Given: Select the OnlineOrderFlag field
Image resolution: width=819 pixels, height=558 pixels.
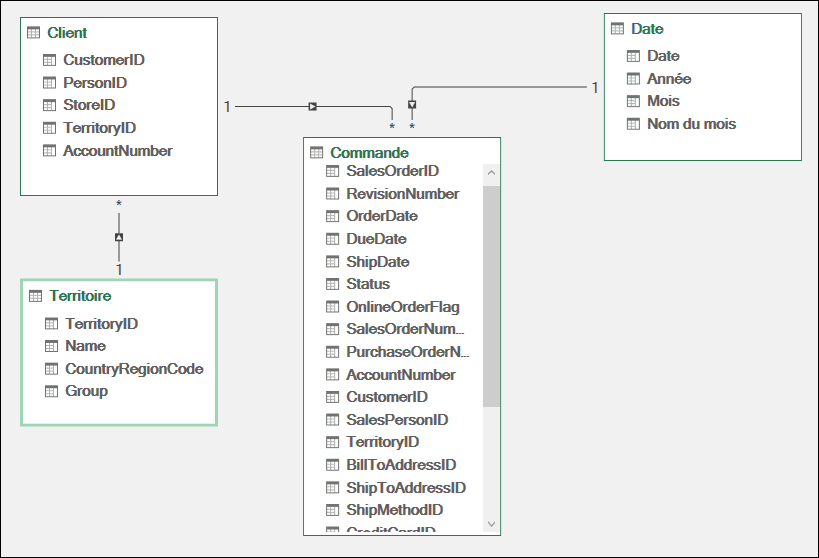Looking at the screenshot, I should point(403,307).
